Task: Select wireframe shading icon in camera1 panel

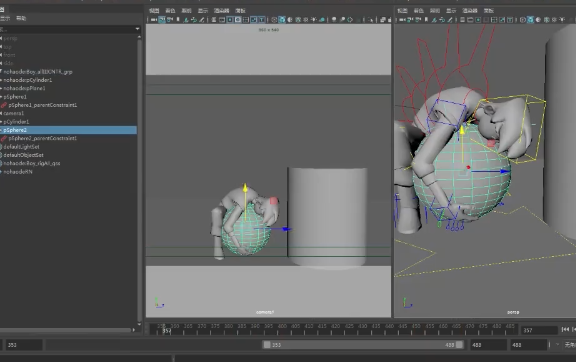Action: [274, 20]
